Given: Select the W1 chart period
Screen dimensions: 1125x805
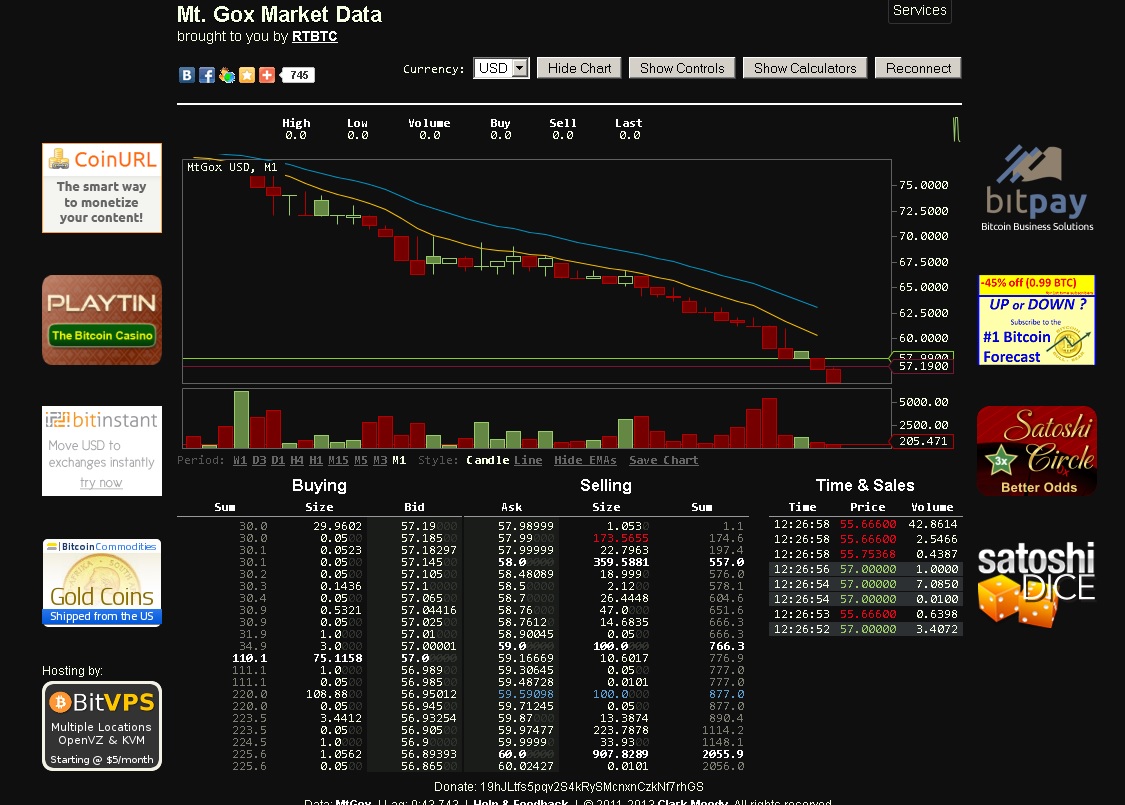Looking at the screenshot, I should [x=240, y=461].
